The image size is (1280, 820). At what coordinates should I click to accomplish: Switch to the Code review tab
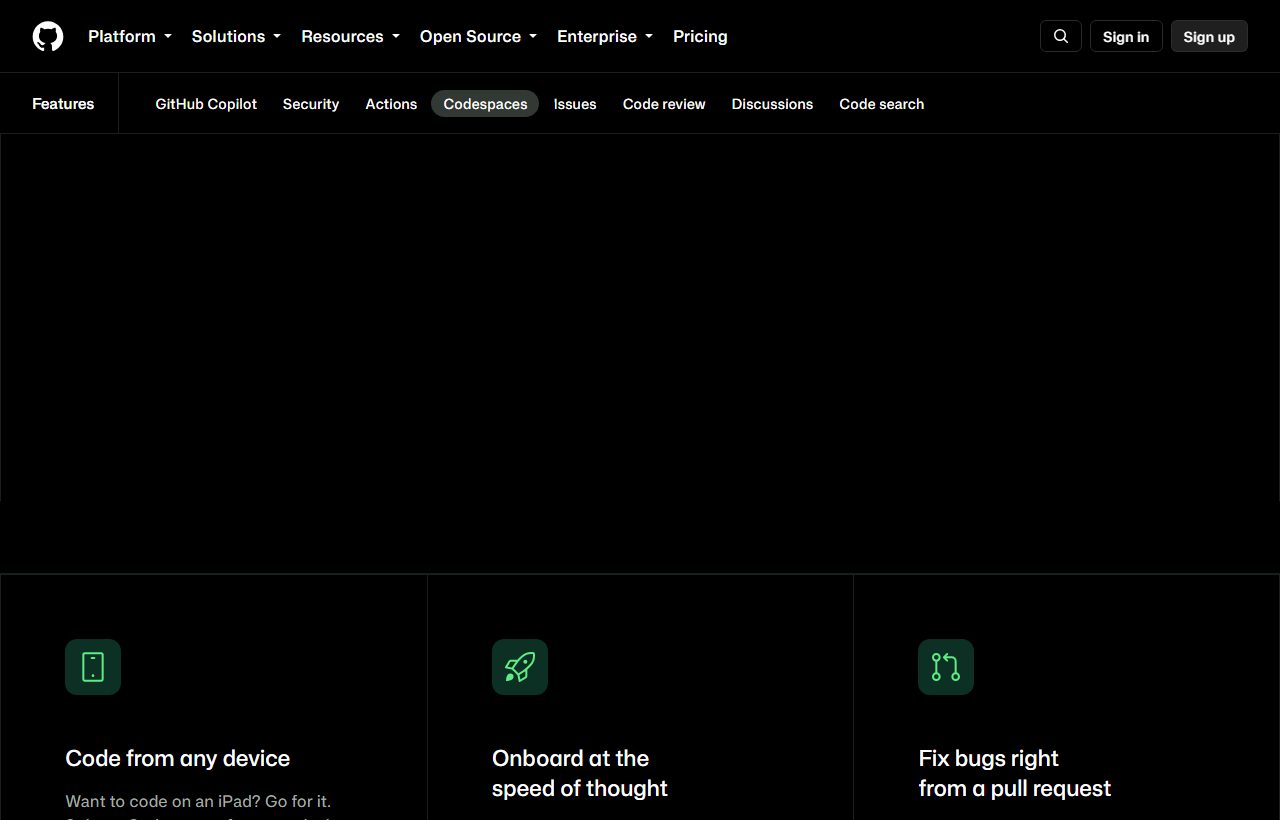tap(664, 104)
